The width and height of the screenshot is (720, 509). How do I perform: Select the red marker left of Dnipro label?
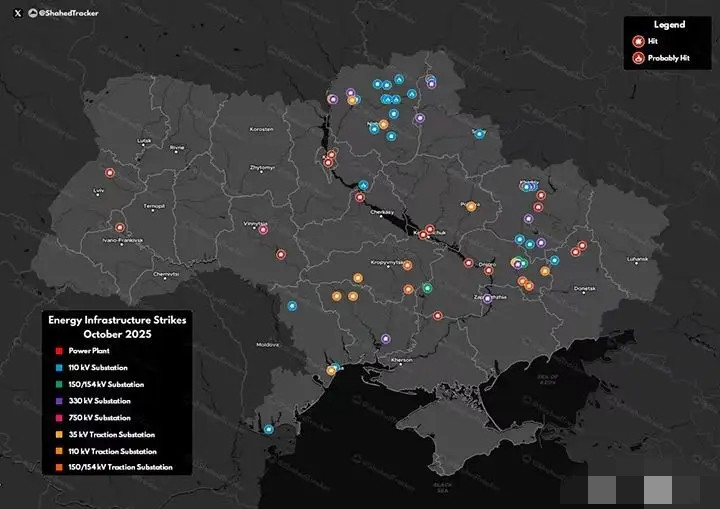coord(468,263)
